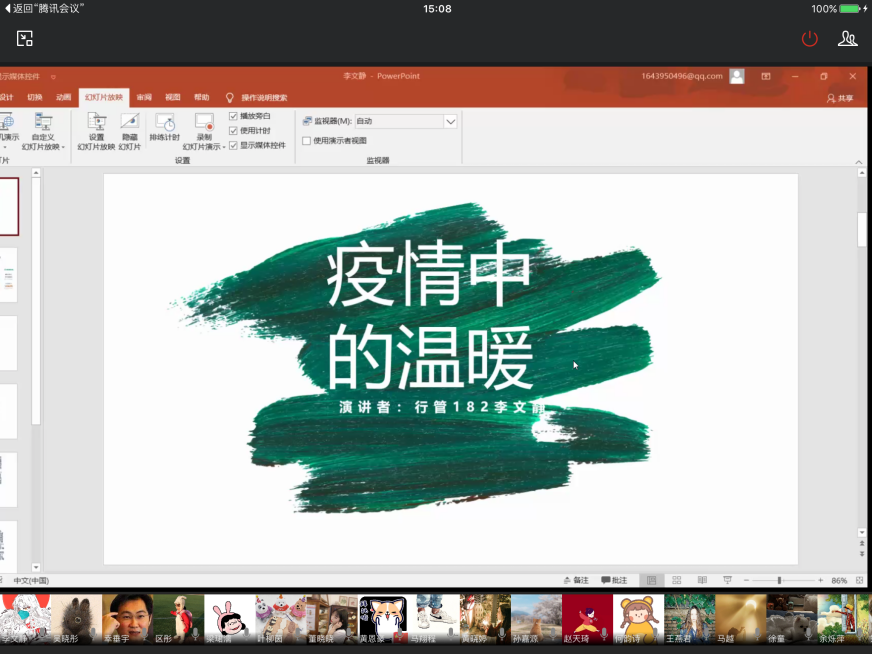This screenshot has height=654, width=872.
Task: Uncheck the 播放旁白 checkbox
Action: point(234,116)
